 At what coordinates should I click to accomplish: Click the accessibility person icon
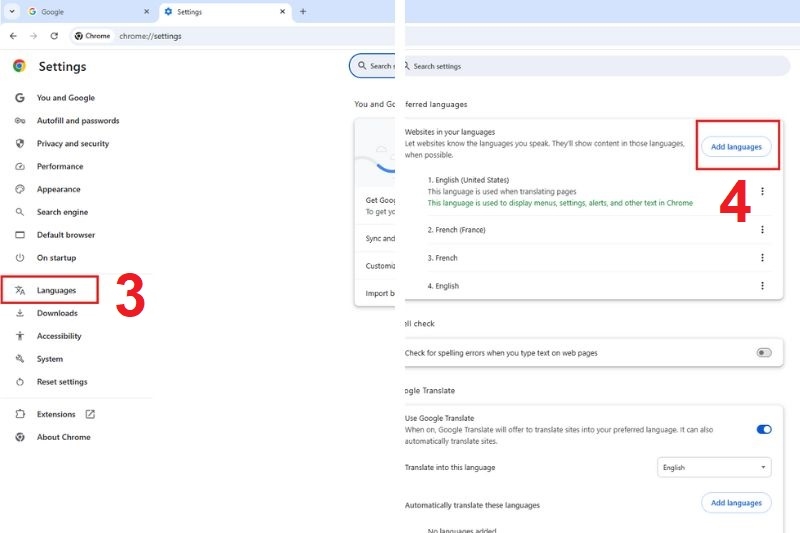20,336
